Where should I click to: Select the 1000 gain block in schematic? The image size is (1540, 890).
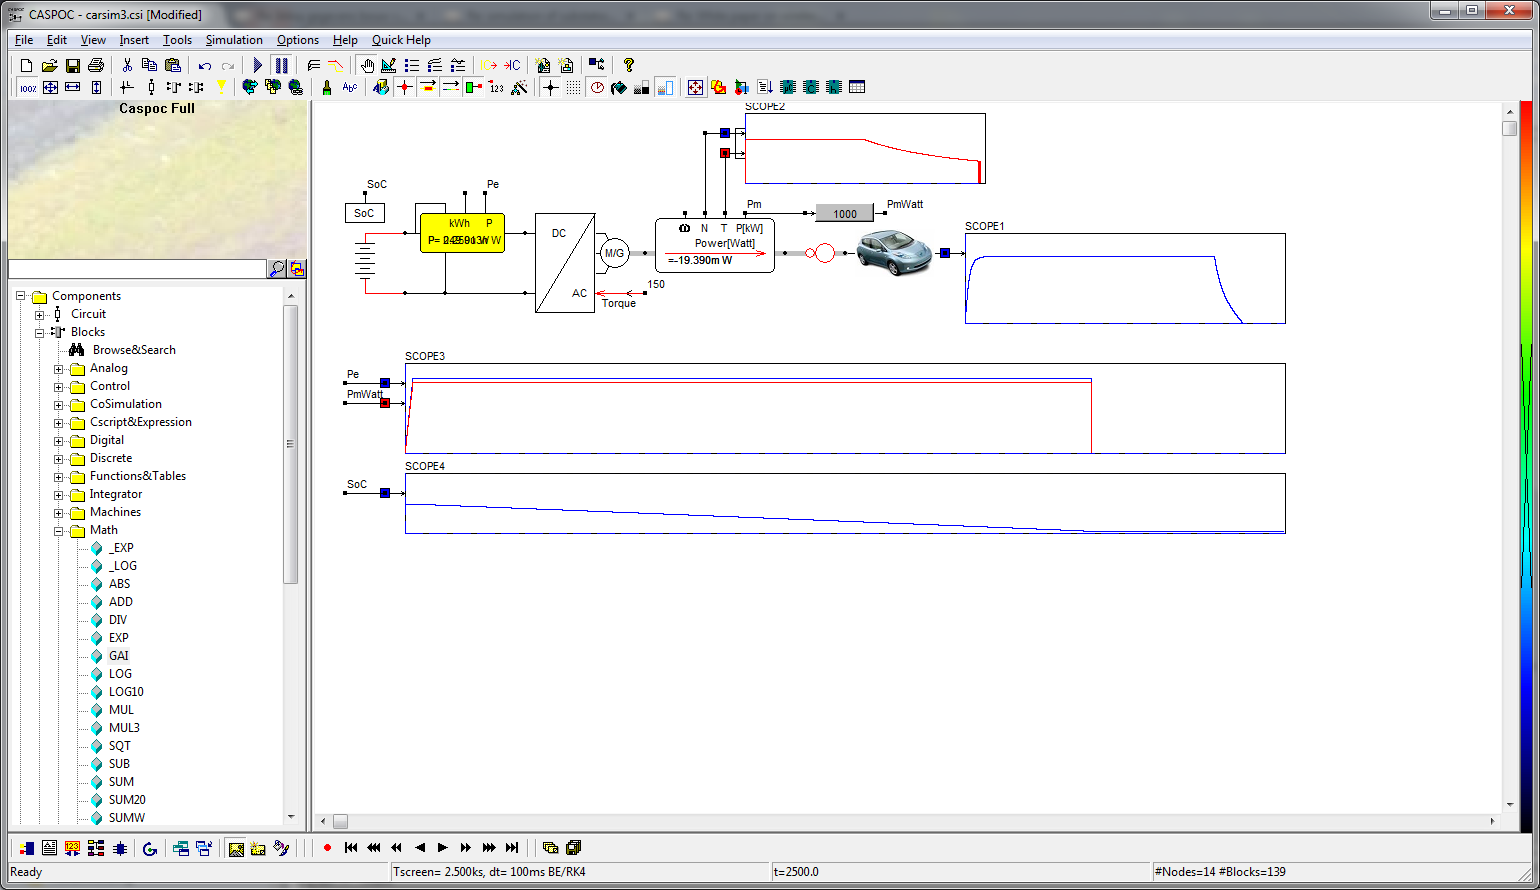coord(845,213)
